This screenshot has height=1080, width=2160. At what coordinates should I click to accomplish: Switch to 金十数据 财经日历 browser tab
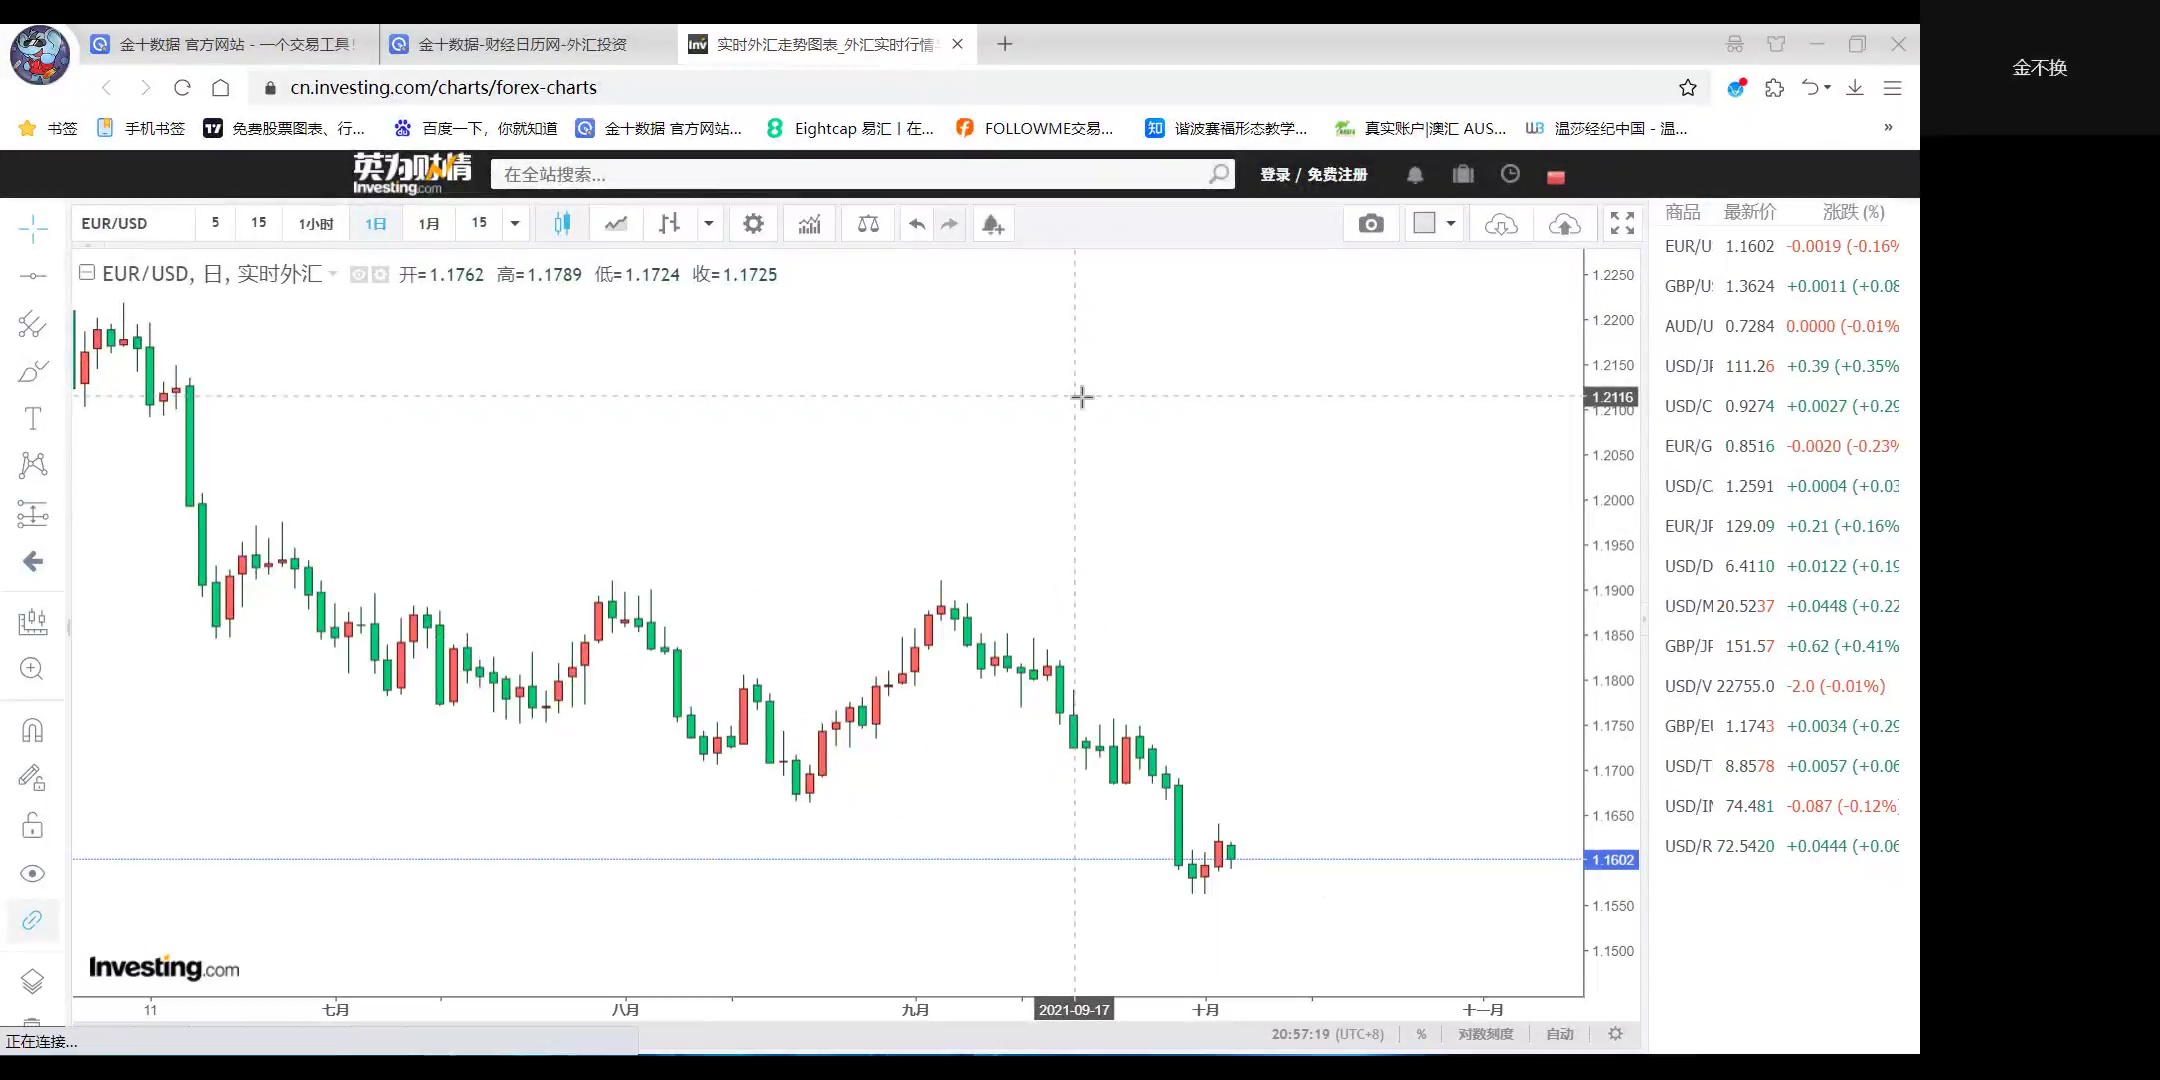[x=522, y=44]
